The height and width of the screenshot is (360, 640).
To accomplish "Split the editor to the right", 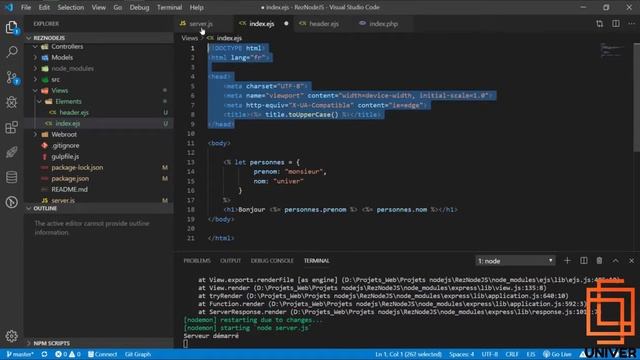I will pyautogui.click(x=616, y=24).
